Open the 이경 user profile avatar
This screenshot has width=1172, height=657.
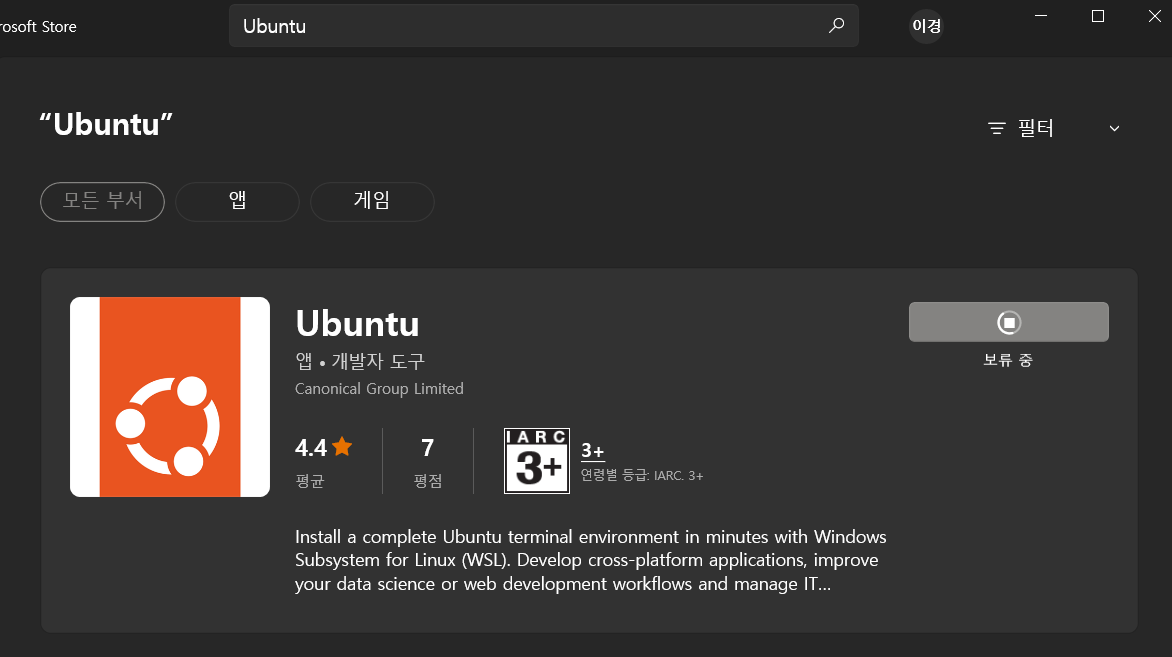pos(926,26)
